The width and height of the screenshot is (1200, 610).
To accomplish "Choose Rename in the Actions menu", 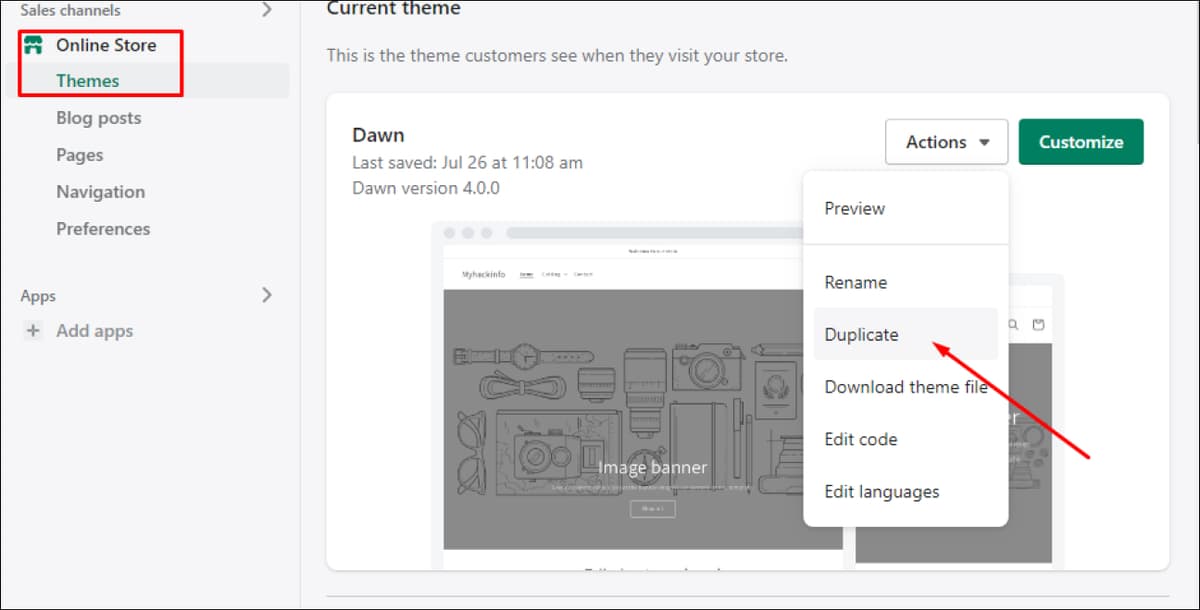I will point(855,282).
